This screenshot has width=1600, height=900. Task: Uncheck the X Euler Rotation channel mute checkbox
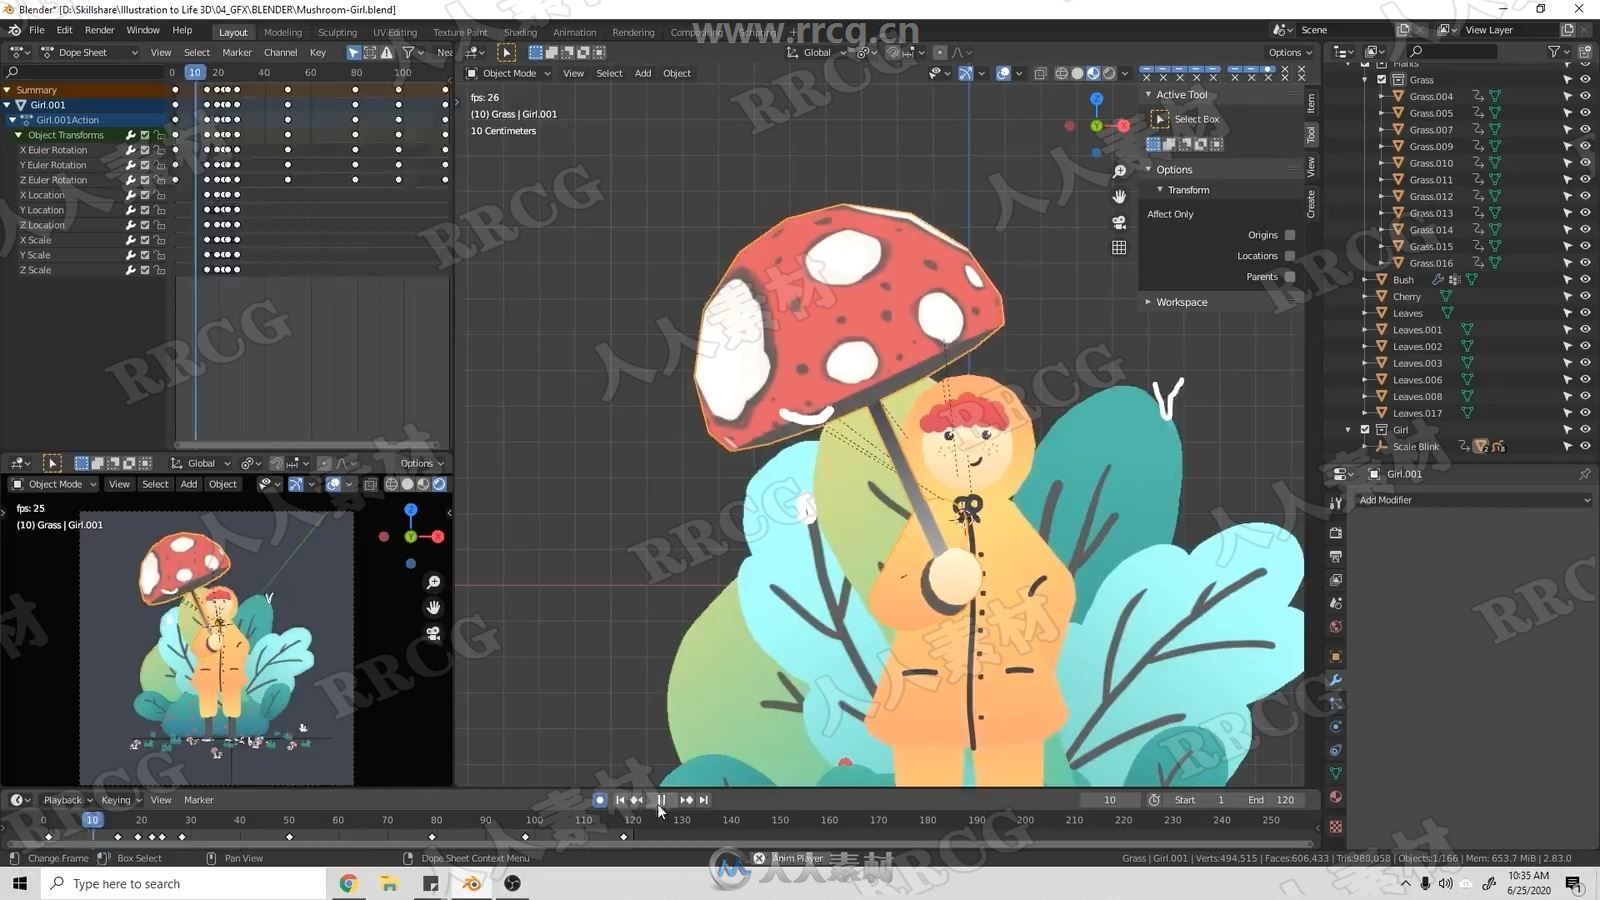145,150
